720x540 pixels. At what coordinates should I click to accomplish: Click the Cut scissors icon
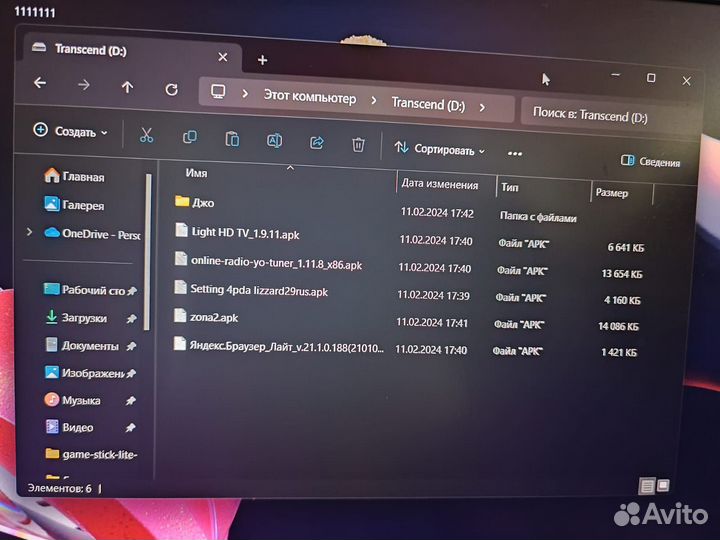[x=146, y=136]
